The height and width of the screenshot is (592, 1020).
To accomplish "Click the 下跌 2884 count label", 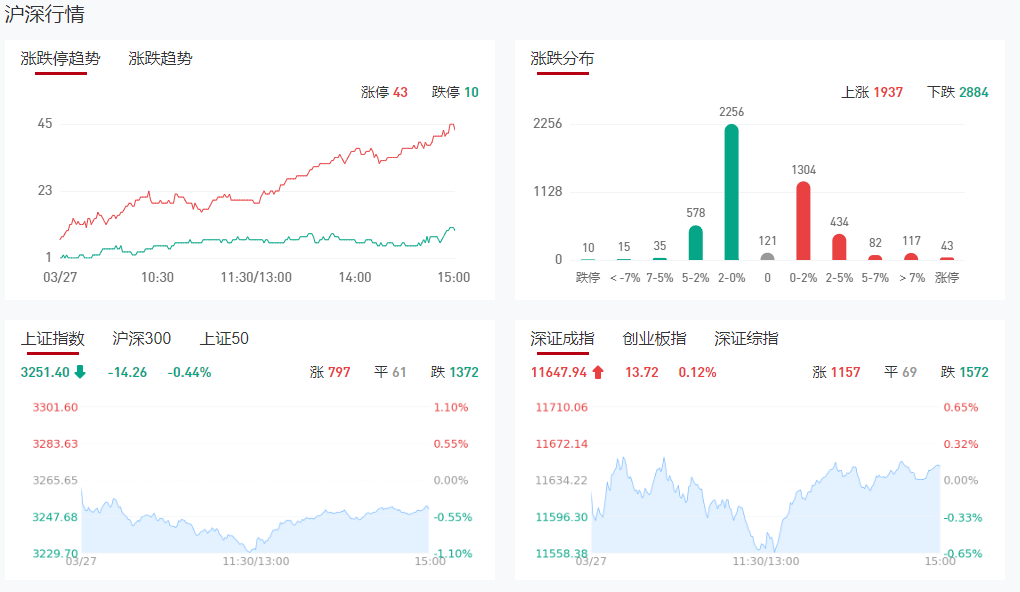I will (x=957, y=92).
